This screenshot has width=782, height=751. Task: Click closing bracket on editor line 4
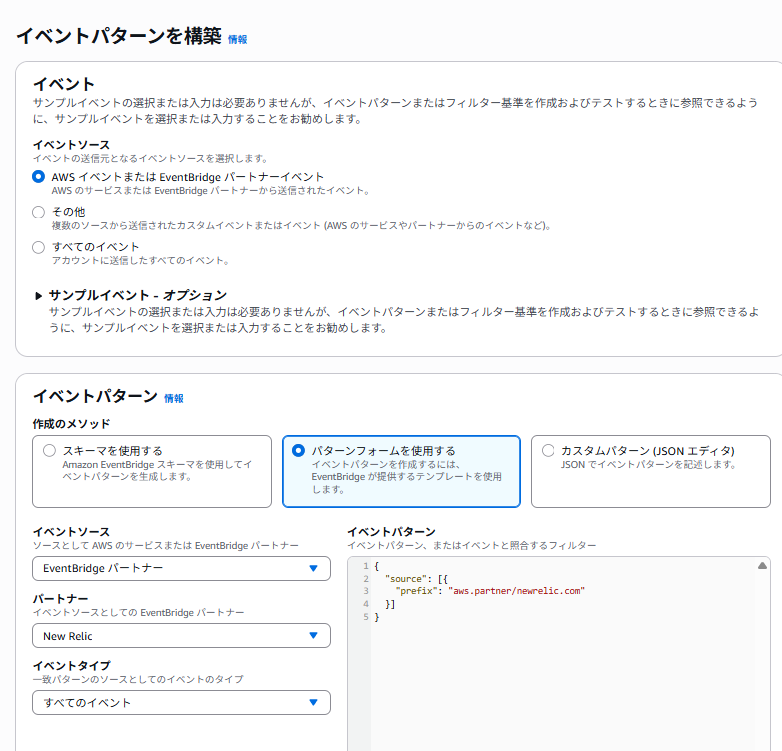390,604
